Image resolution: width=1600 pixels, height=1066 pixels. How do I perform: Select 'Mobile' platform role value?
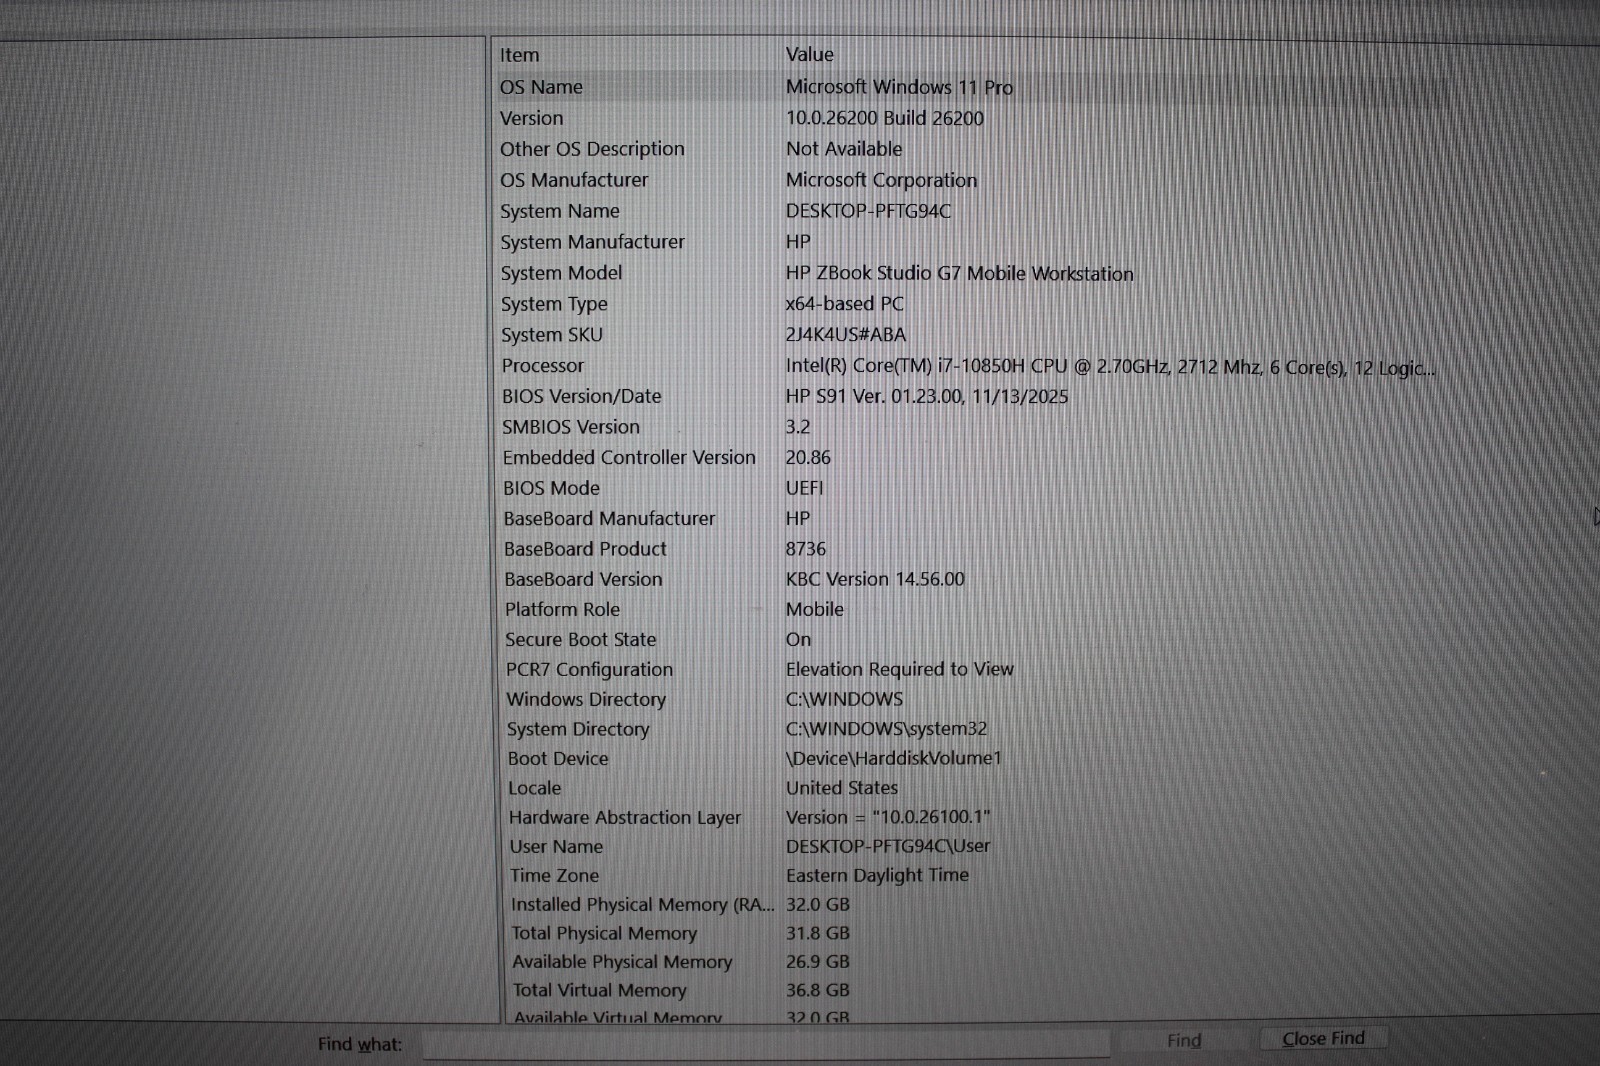pos(814,609)
